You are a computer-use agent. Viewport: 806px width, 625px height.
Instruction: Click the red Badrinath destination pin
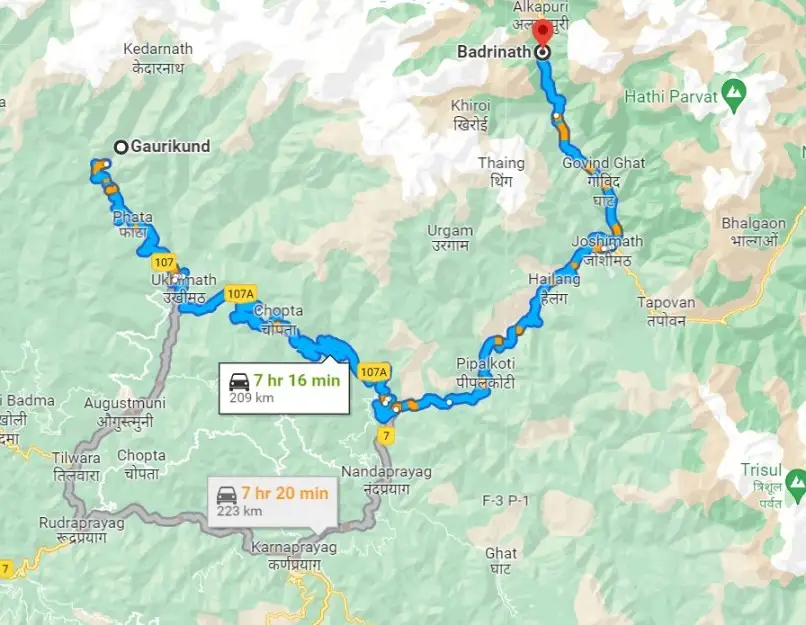click(x=542, y=32)
